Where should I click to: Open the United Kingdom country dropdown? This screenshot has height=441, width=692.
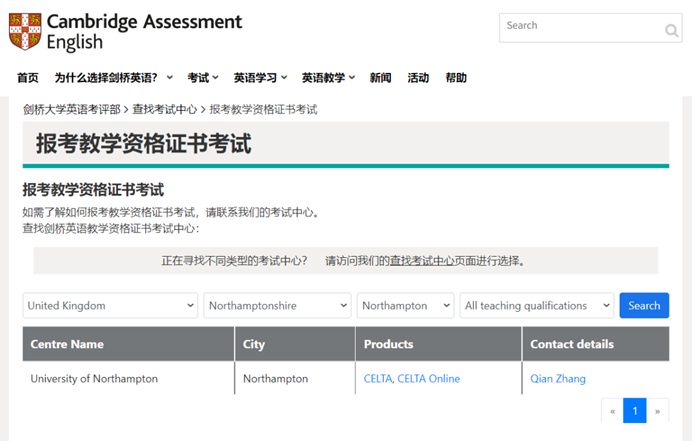(110, 305)
